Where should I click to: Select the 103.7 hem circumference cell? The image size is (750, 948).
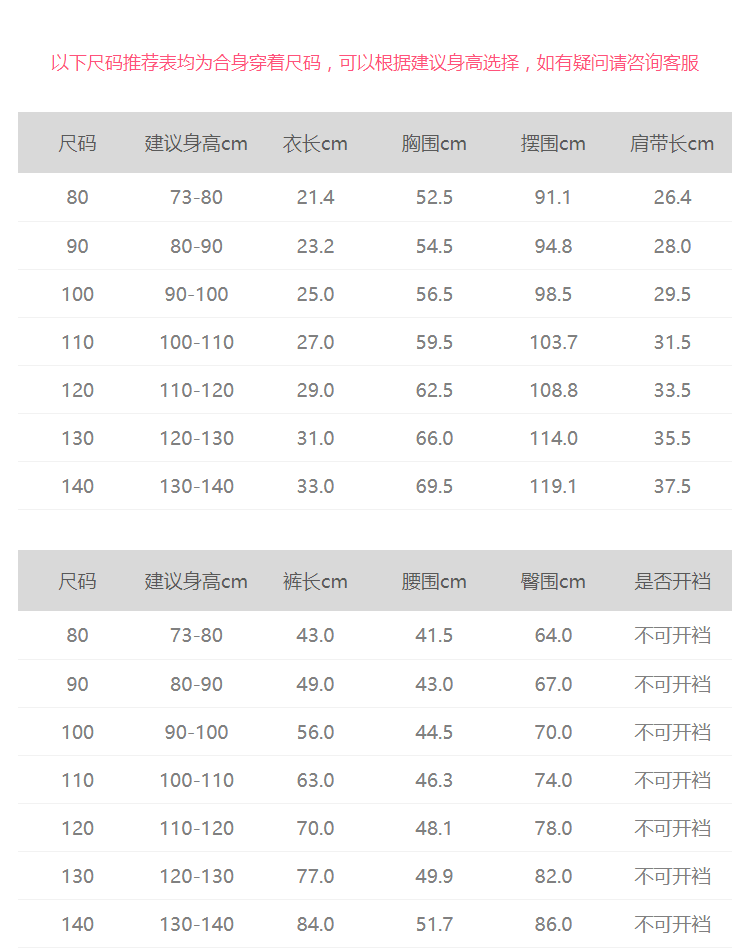(553, 342)
